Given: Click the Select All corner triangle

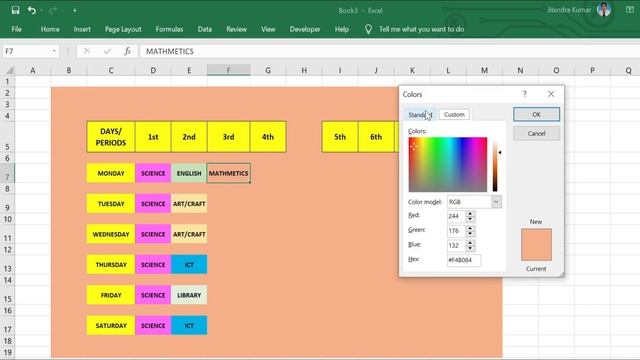Looking at the screenshot, I should (x=9, y=71).
